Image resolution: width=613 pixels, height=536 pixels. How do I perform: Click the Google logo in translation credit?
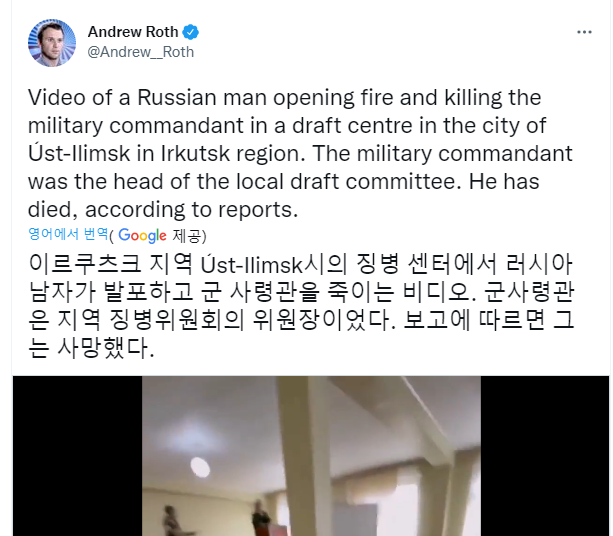point(142,235)
